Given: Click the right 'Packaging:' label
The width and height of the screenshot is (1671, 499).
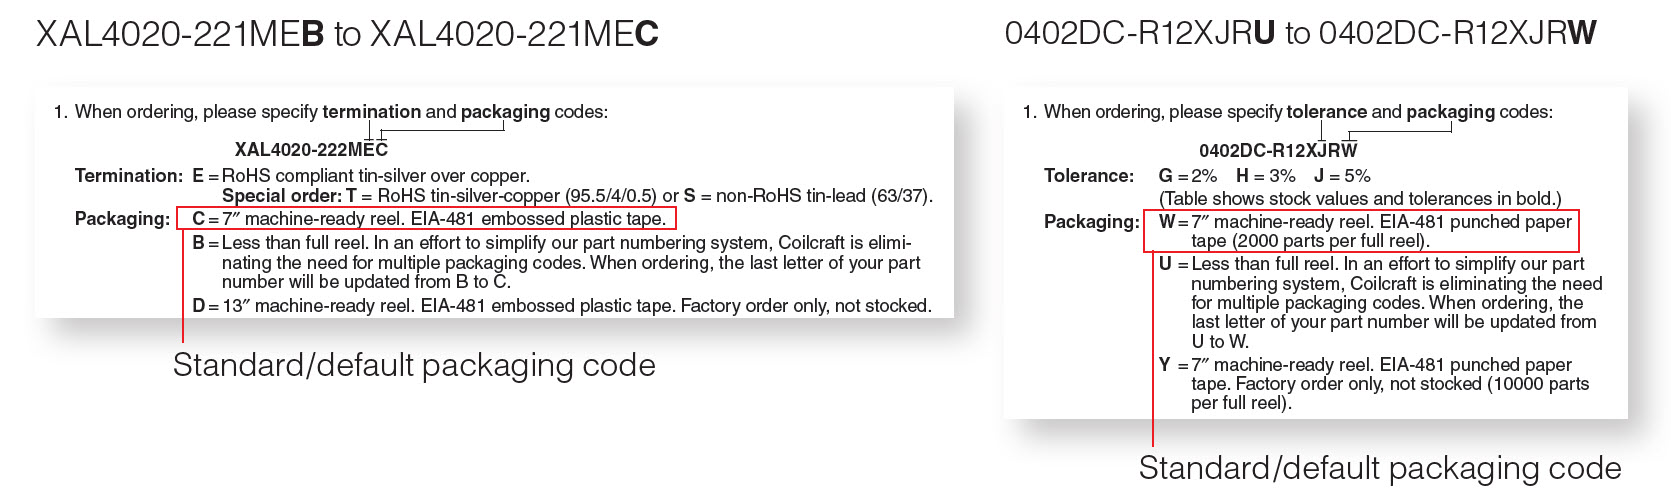Looking at the screenshot, I should [1092, 221].
